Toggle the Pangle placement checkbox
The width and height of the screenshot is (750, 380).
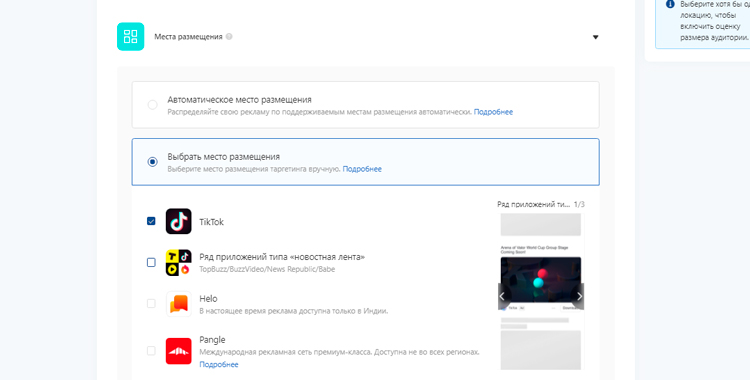(x=151, y=351)
